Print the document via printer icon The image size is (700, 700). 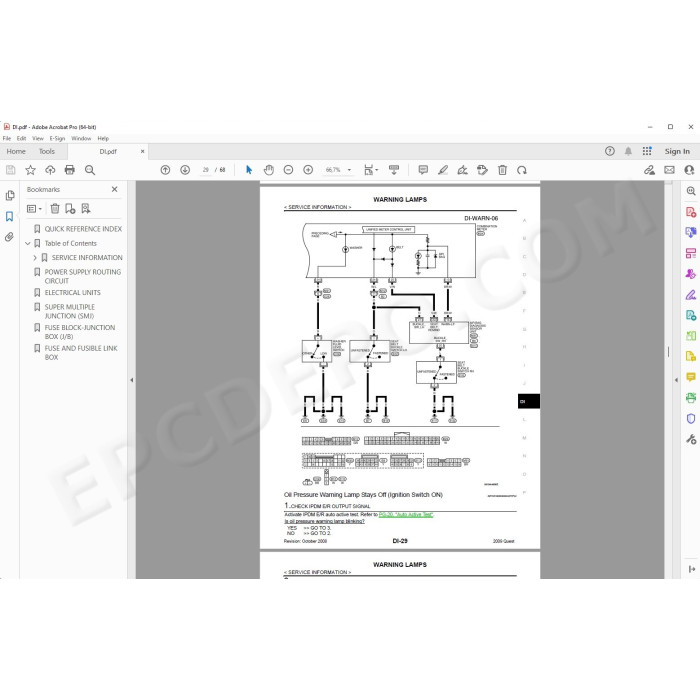(x=70, y=170)
